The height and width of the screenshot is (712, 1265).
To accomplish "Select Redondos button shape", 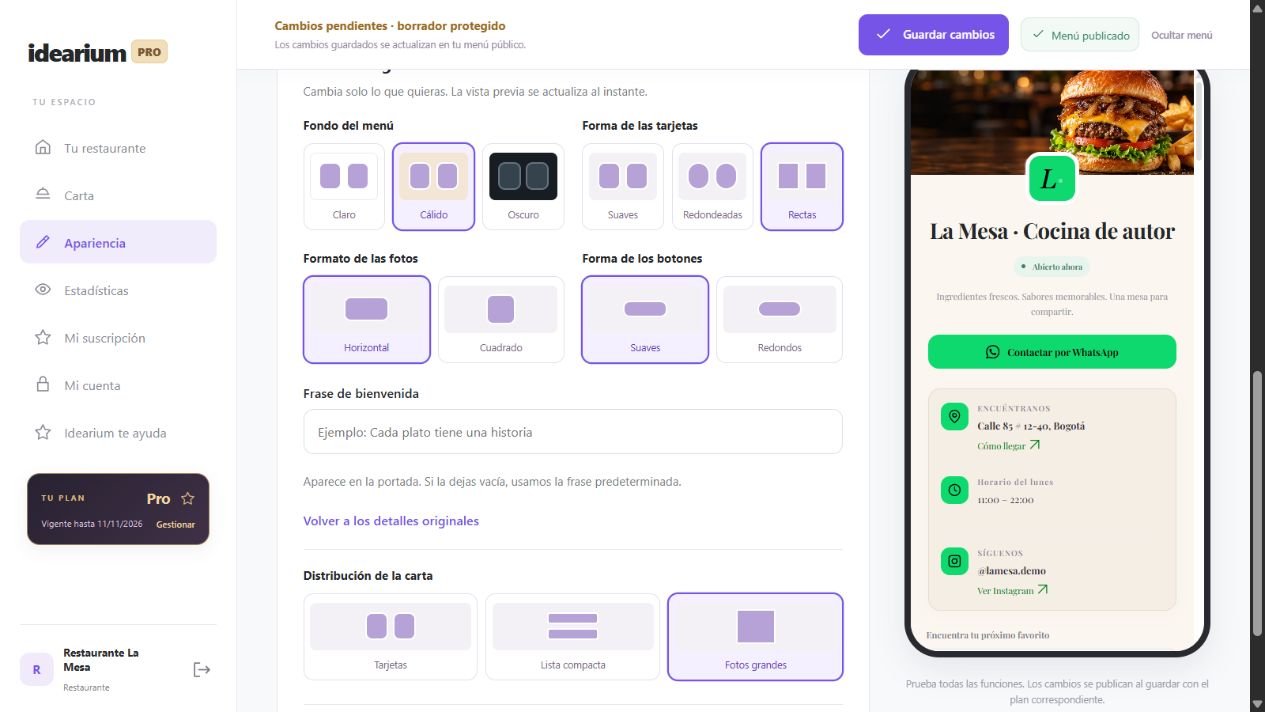I will click(780, 319).
